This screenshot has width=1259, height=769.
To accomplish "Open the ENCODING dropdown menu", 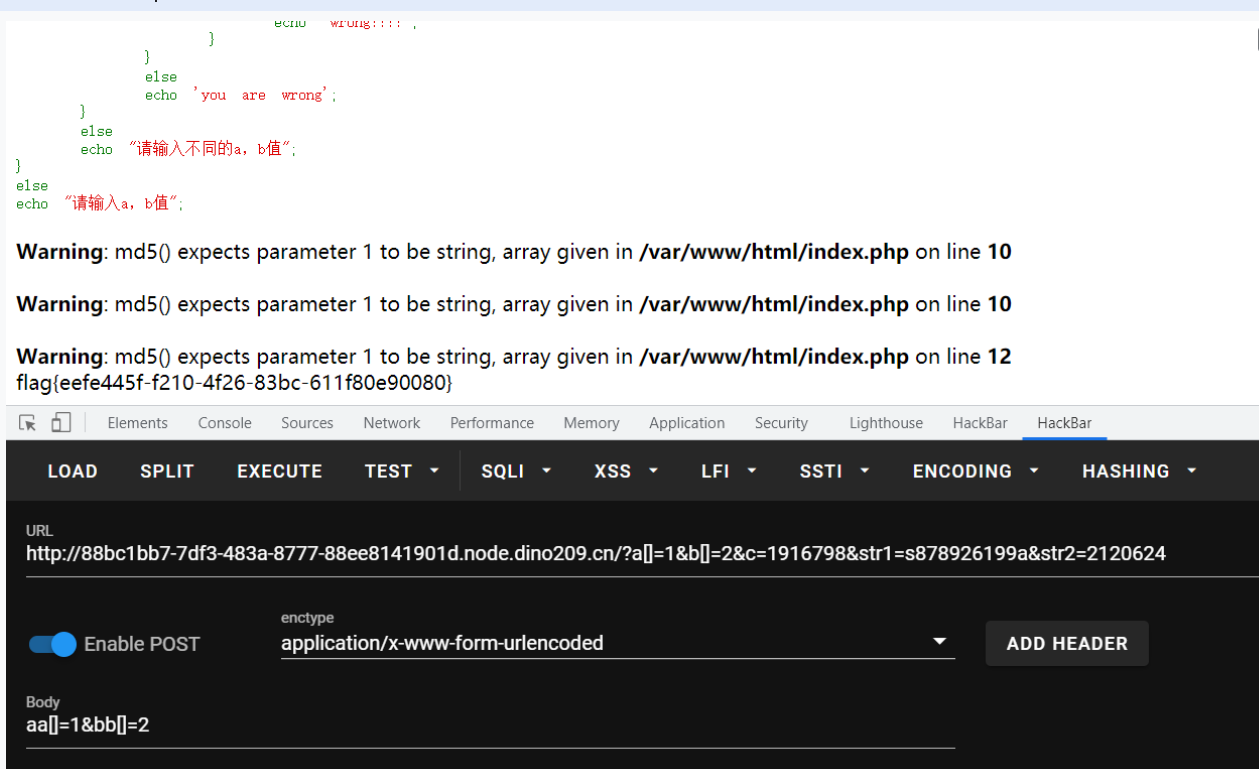I will 975,471.
